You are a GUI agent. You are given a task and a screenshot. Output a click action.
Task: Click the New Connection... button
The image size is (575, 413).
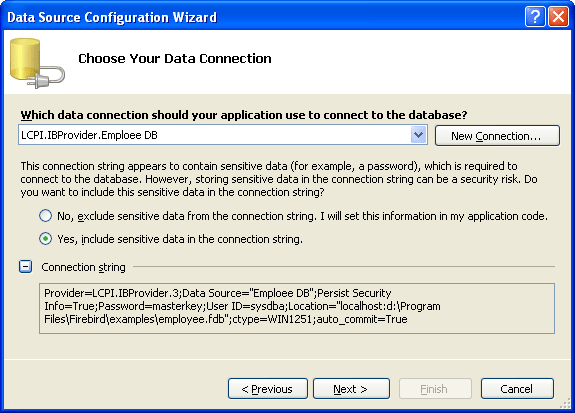[497, 136]
